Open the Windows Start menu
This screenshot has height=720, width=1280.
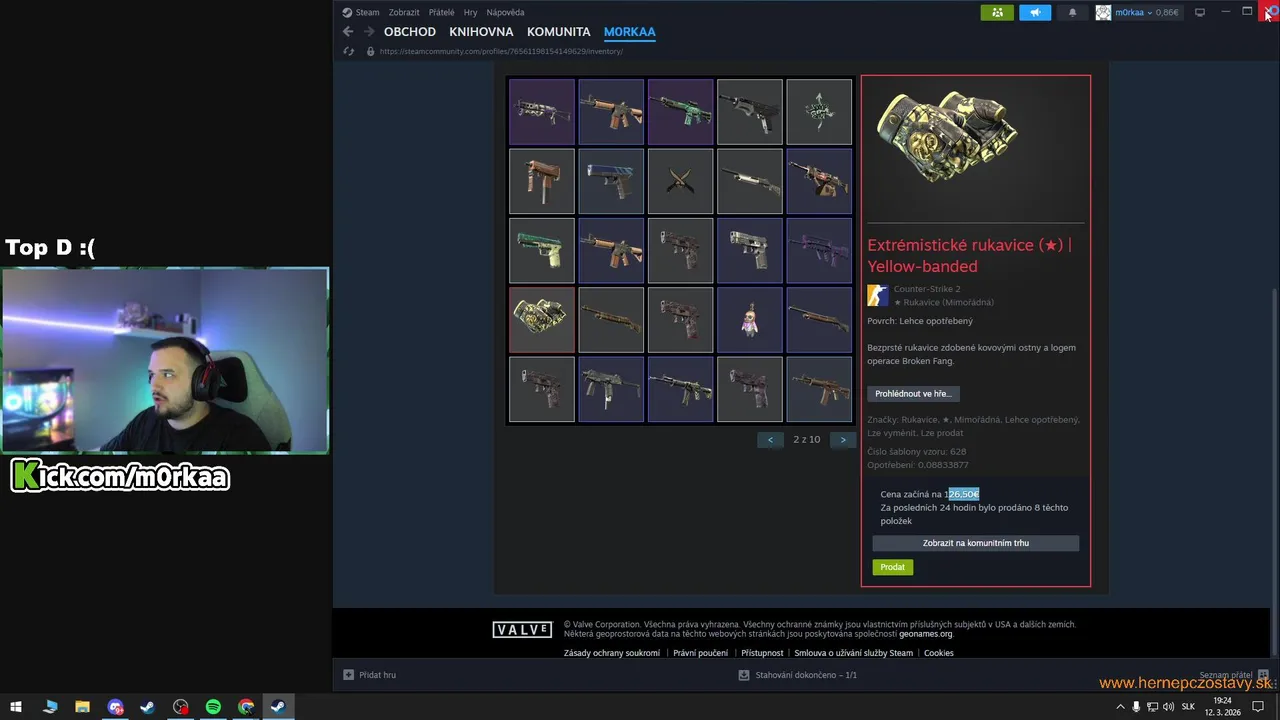tap(16, 707)
